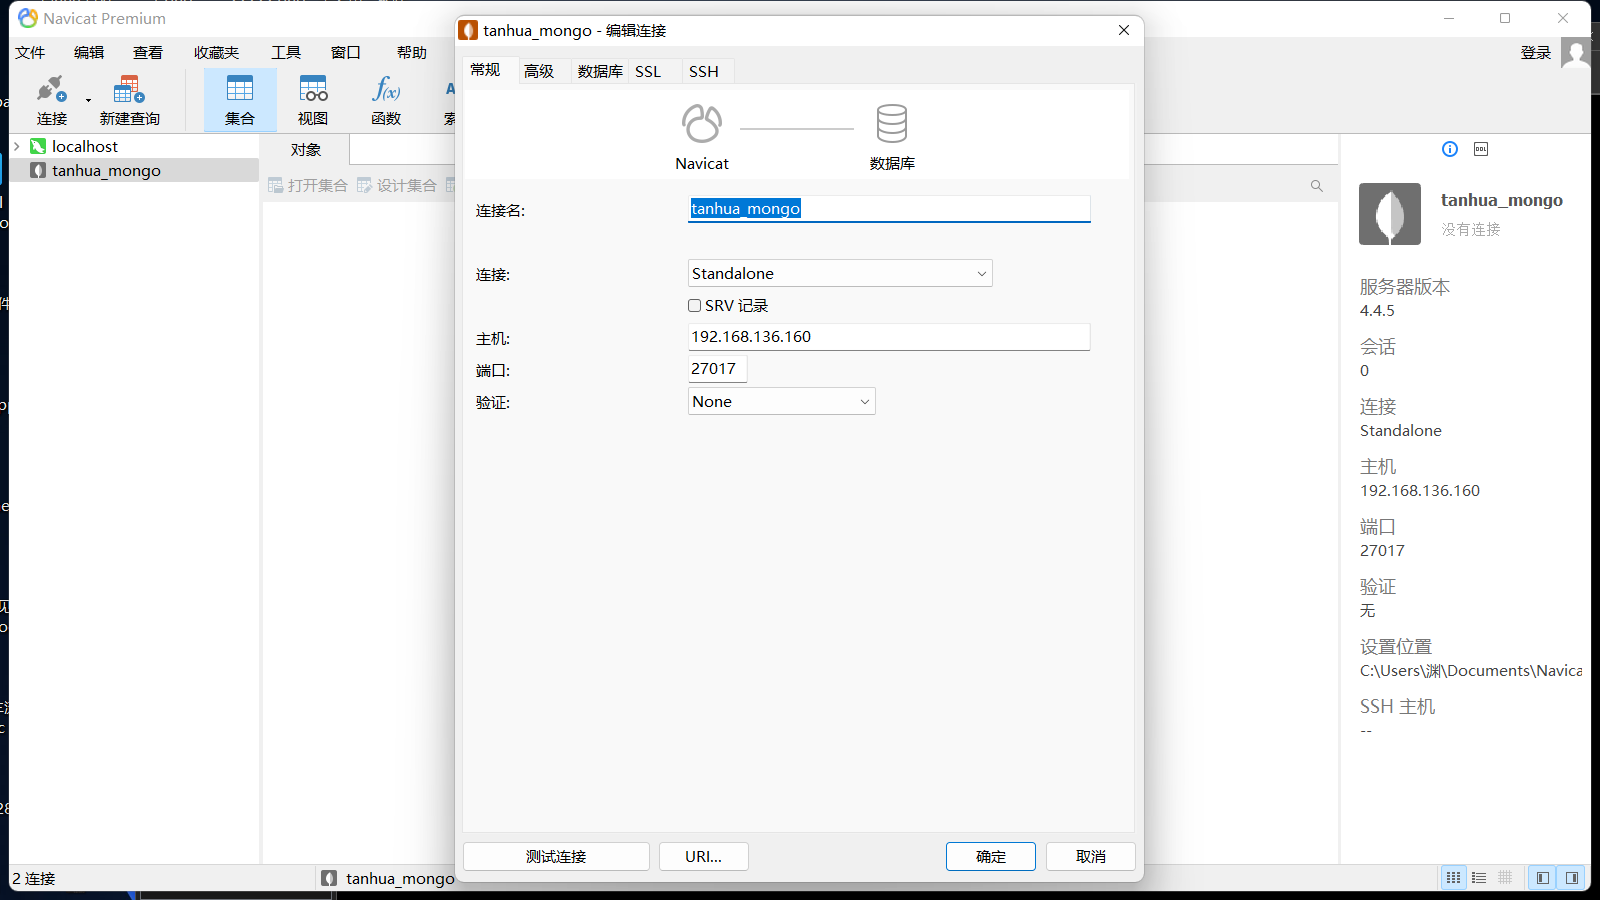1600x900 pixels.
Task: Click the 数据库 cylinder icon in dialog
Action: click(x=892, y=124)
